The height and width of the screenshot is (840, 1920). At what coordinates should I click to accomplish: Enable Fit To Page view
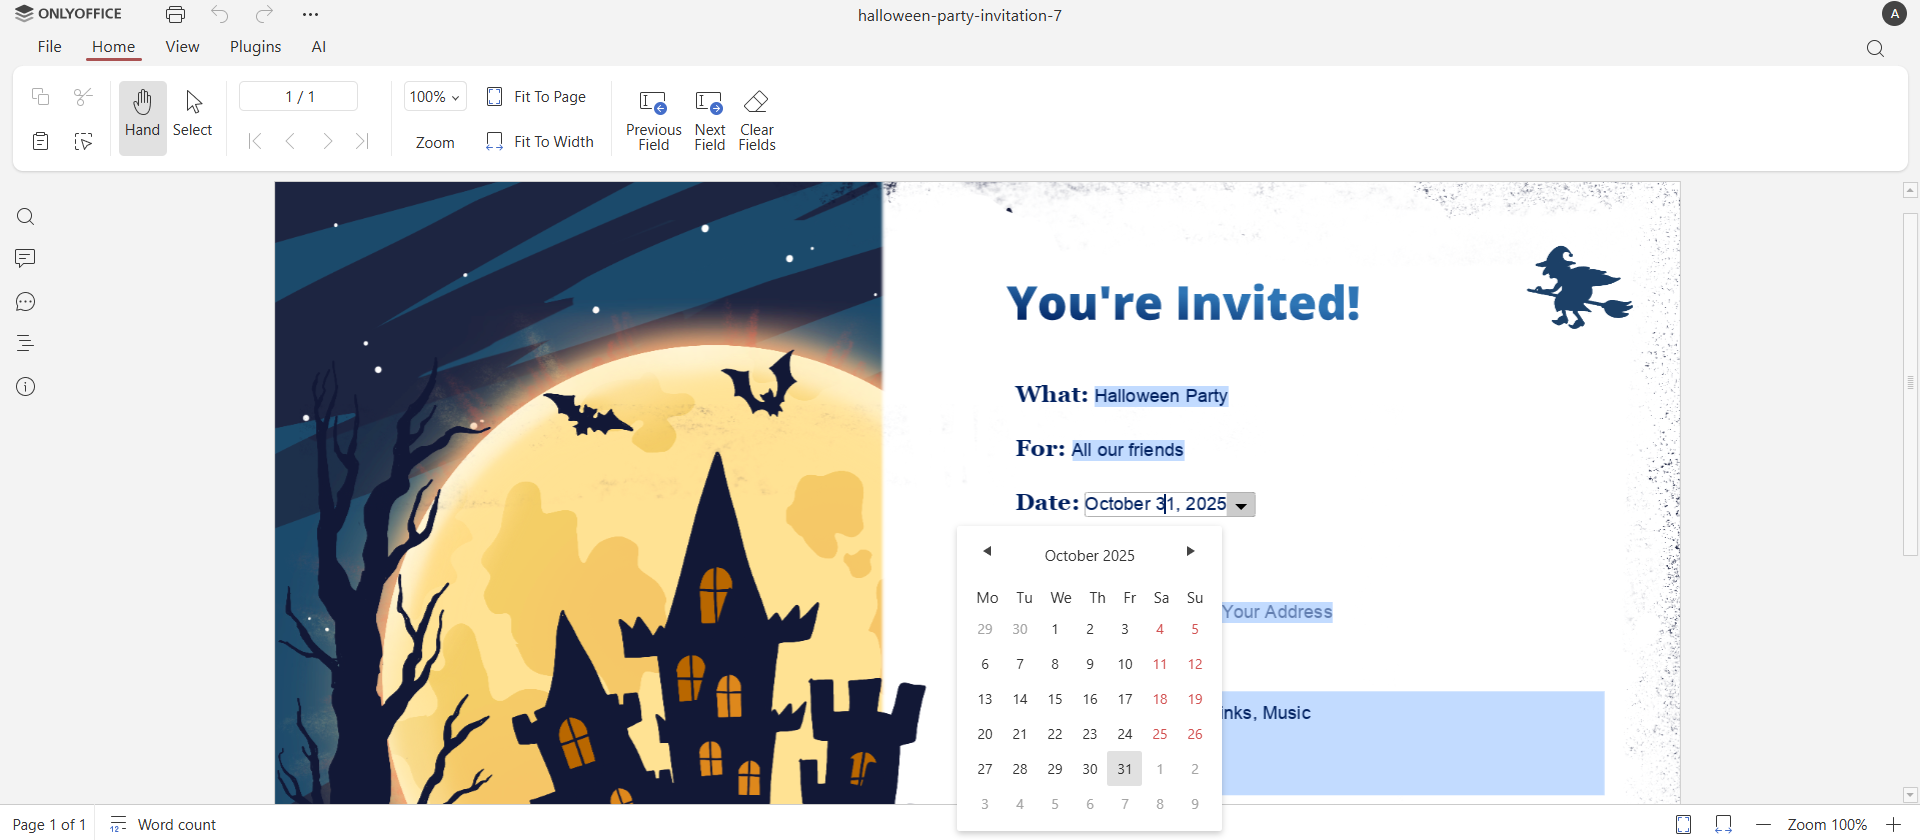[537, 97]
